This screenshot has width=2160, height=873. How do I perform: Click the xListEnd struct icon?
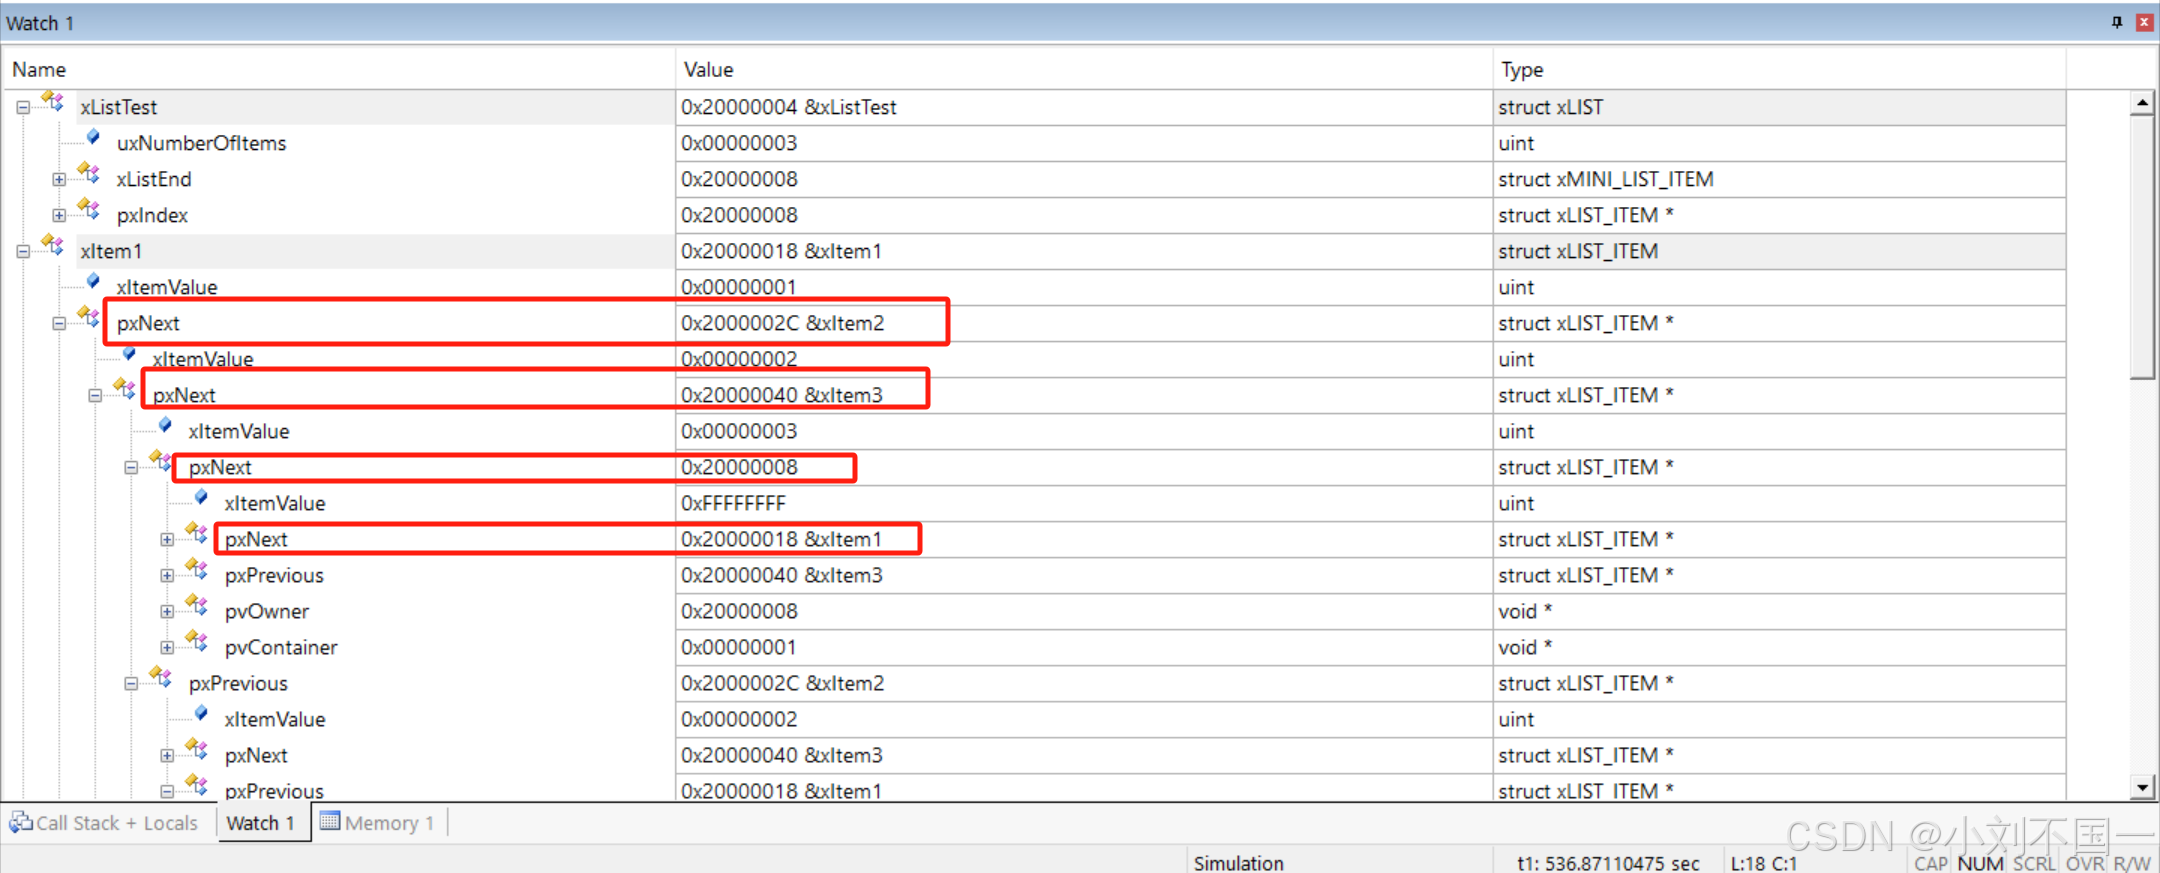89,174
